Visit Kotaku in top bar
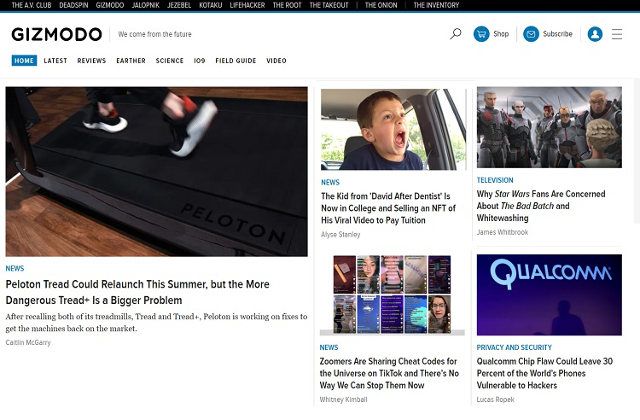 [210, 5]
